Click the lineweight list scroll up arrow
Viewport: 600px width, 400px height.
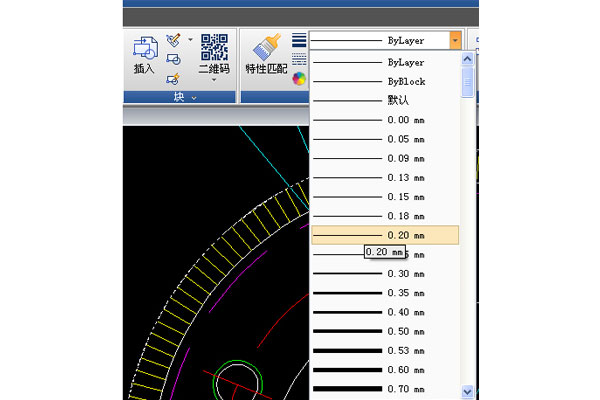point(468,60)
